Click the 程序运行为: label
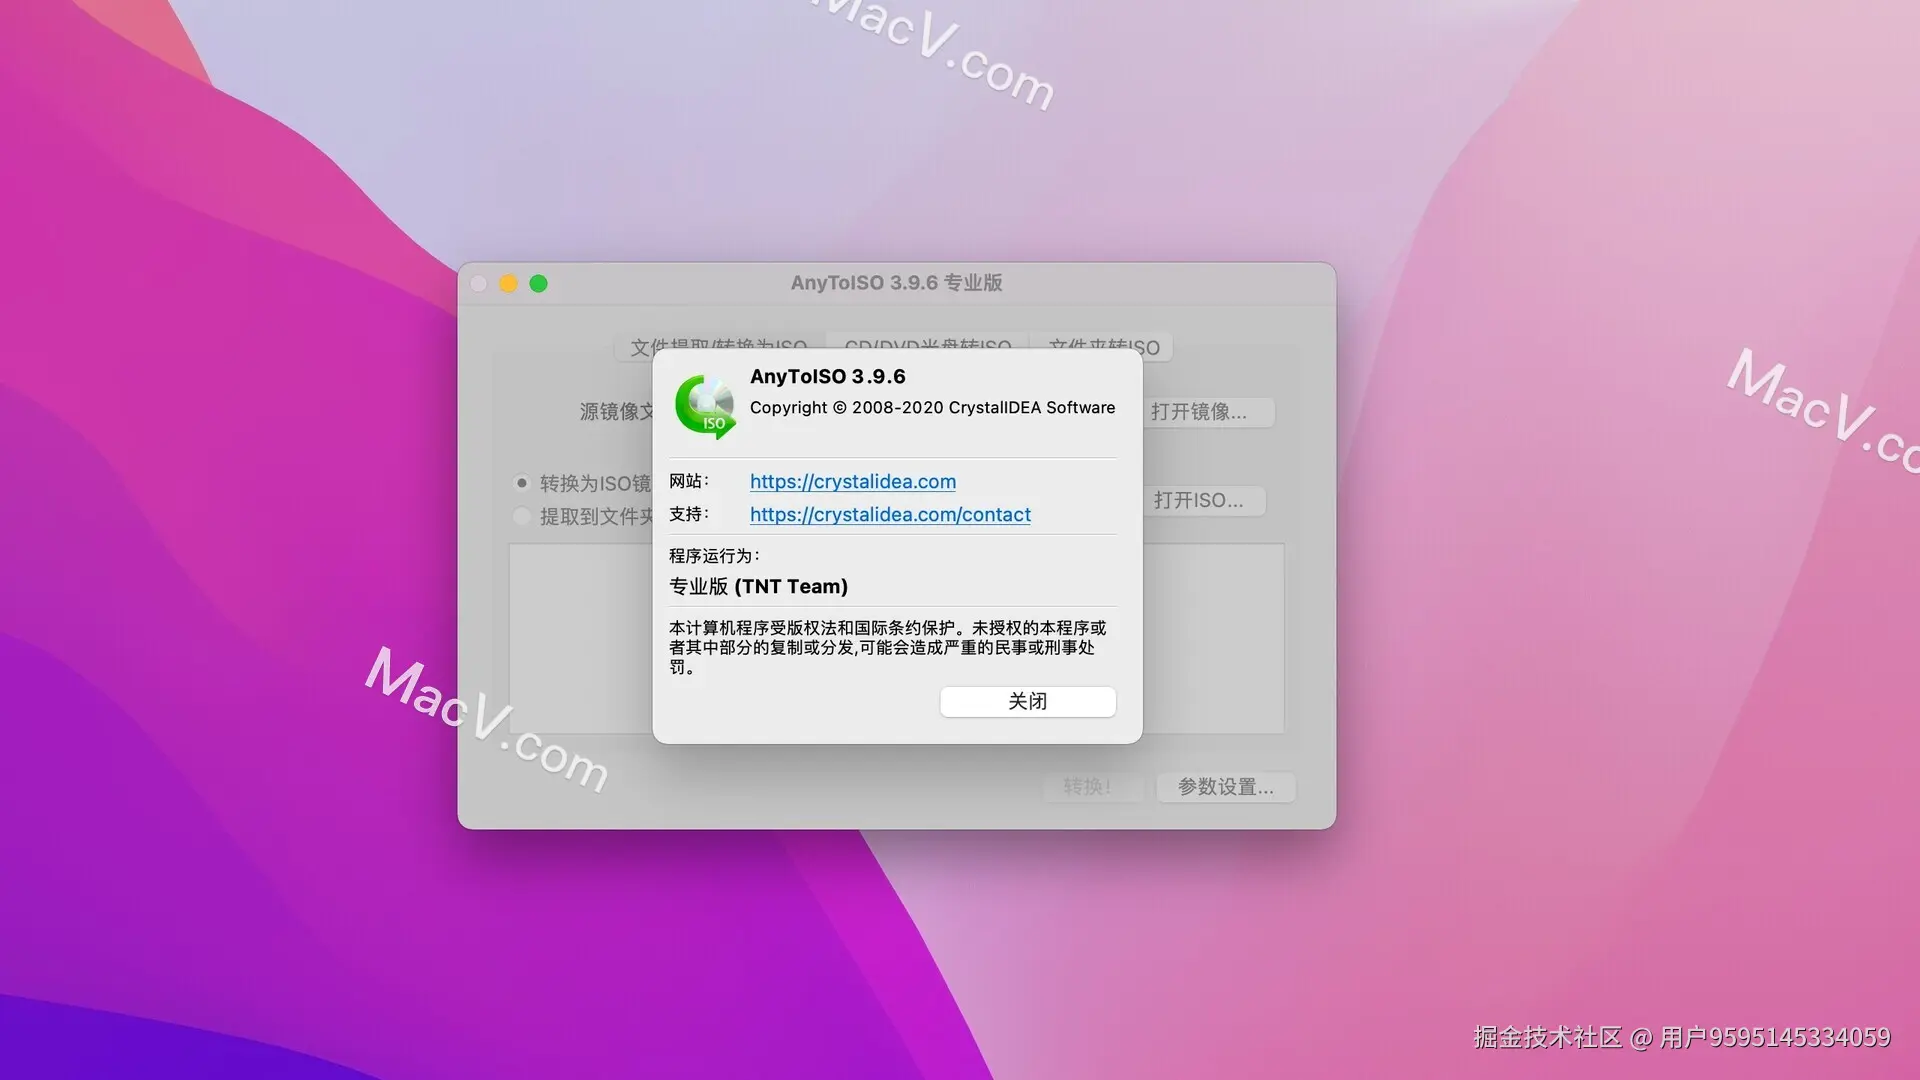Screen dimensions: 1920x1080 [714, 556]
